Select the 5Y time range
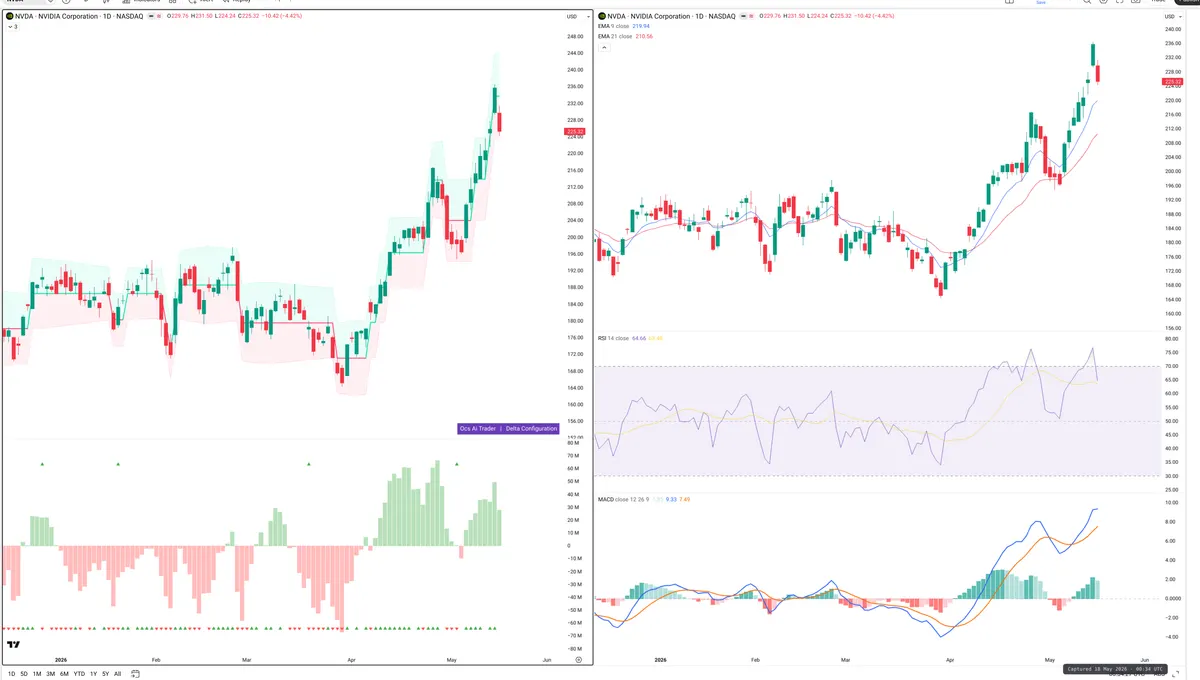Viewport: 1200px width, 680px height. click(x=105, y=674)
